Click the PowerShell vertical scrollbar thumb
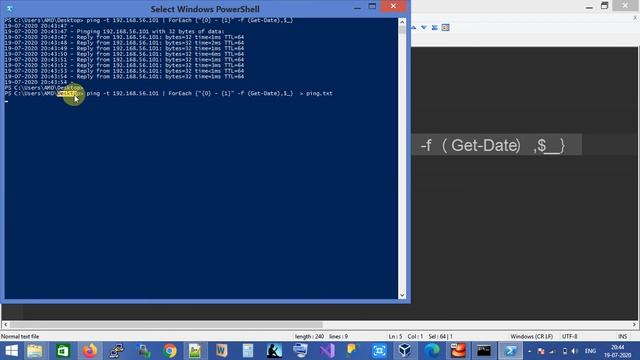Image resolution: width=640 pixels, height=360 pixels. pos(402,30)
